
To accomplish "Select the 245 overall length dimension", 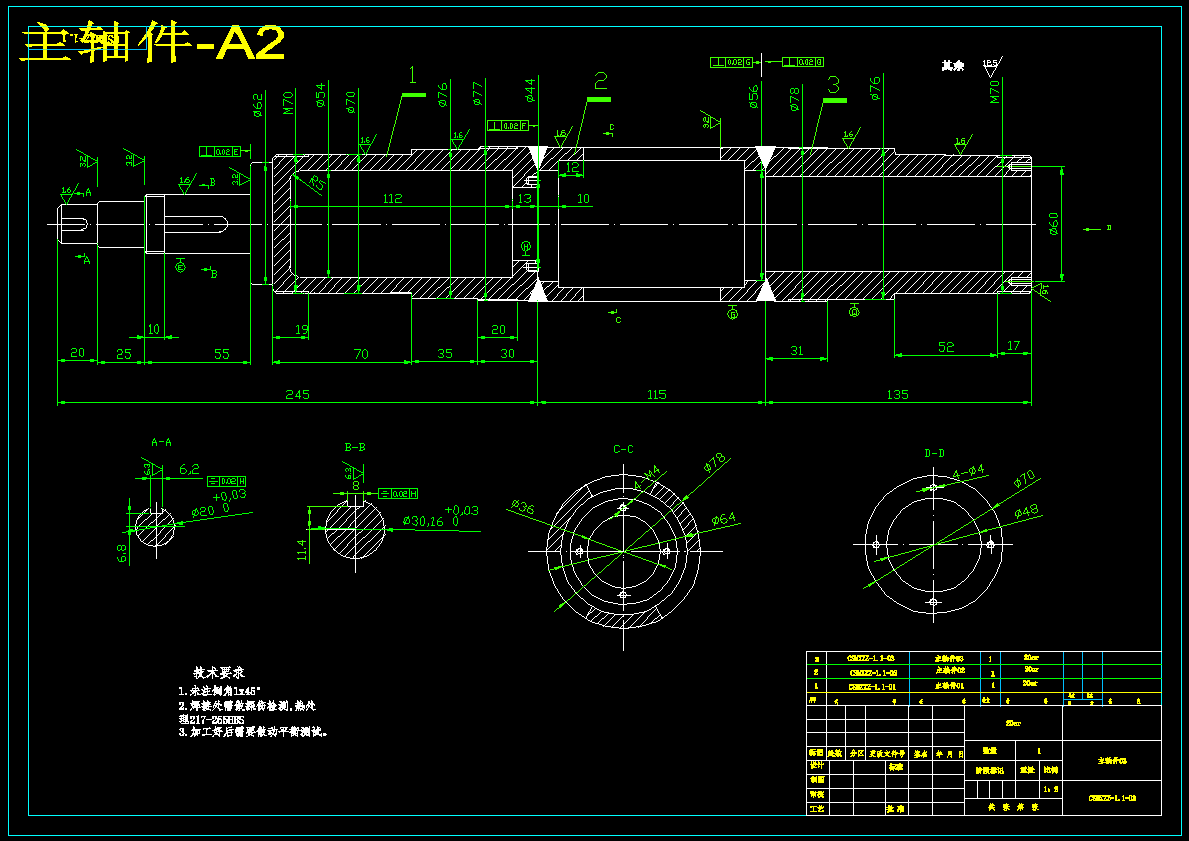I will [x=297, y=394].
